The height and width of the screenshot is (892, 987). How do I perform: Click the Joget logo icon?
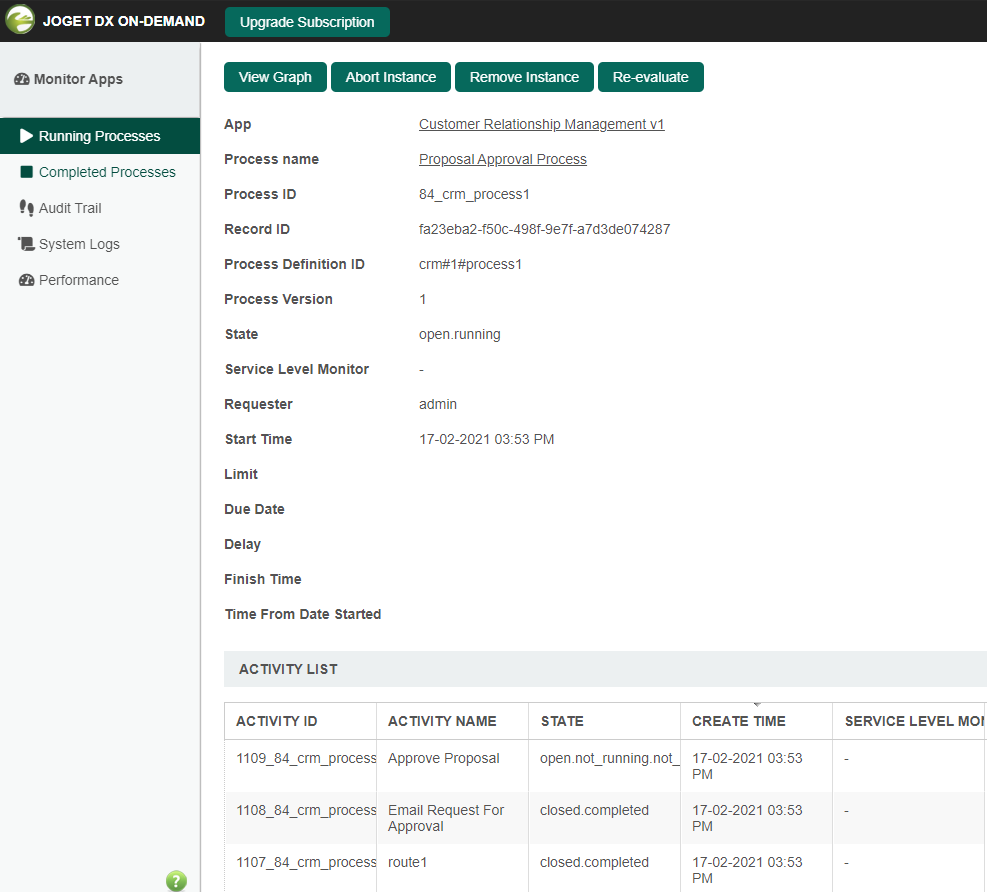click(x=20, y=20)
